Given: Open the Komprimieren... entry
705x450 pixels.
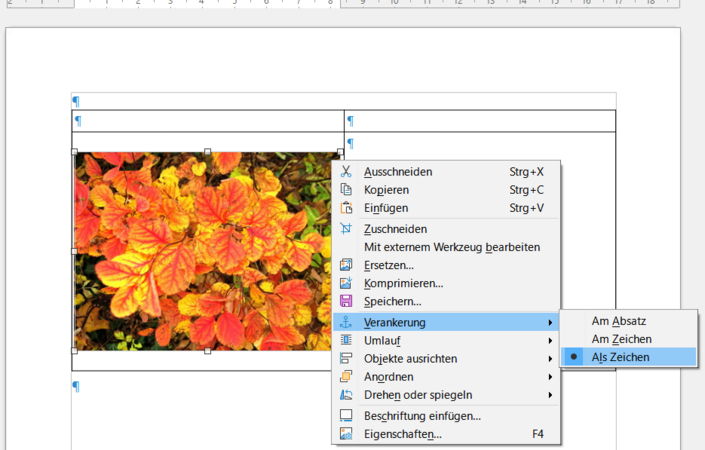Looking at the screenshot, I should coord(446,283).
